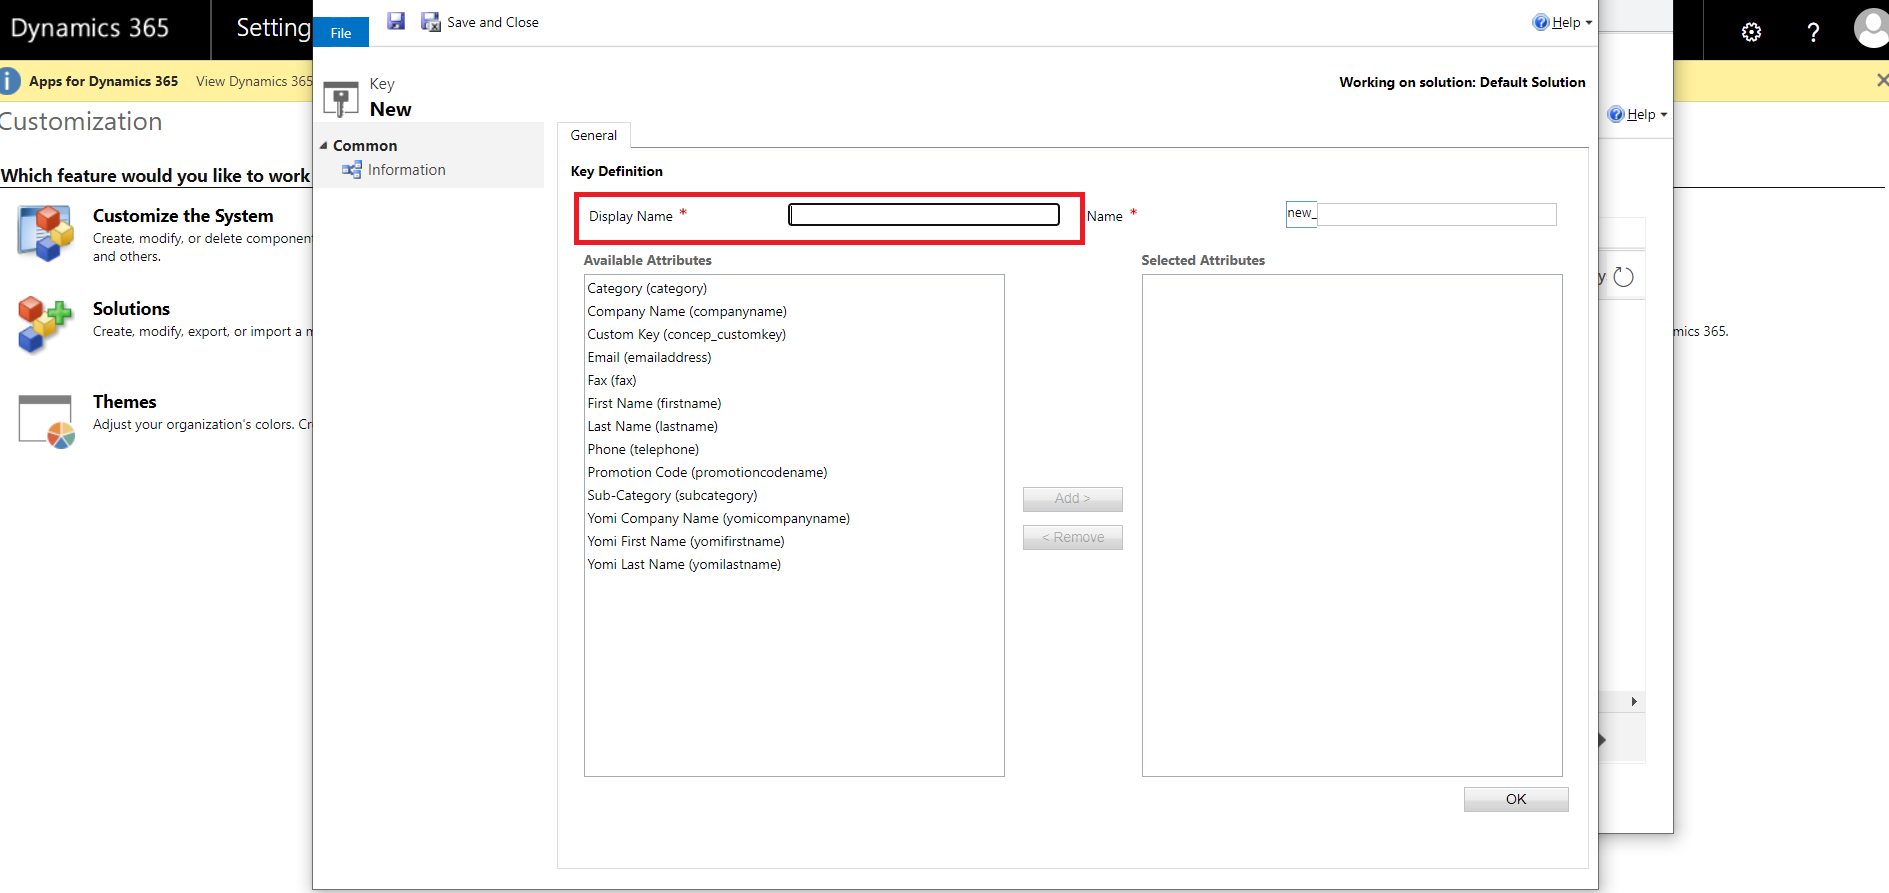Dismiss the yellow notification bar
The image size is (1889, 893).
pyautogui.click(x=1881, y=80)
